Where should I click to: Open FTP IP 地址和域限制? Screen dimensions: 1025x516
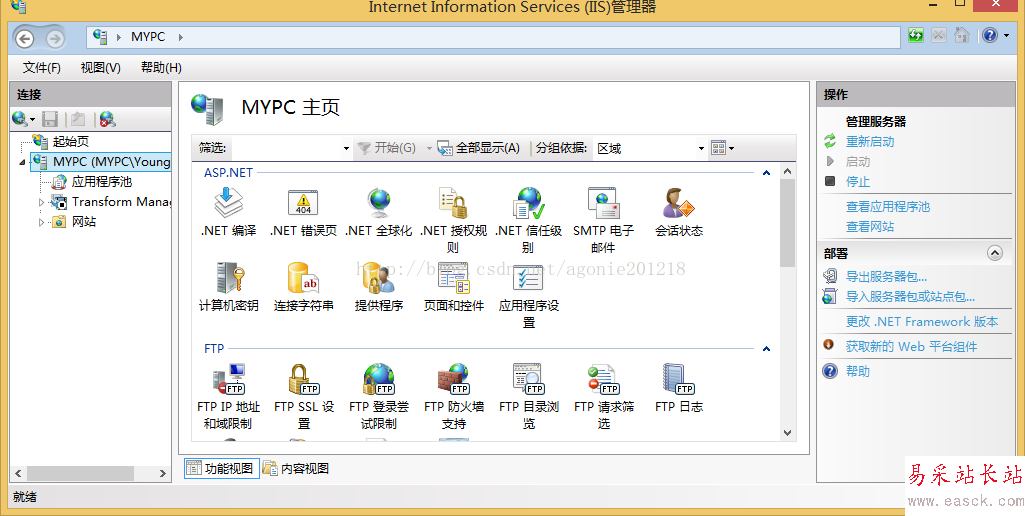(228, 396)
